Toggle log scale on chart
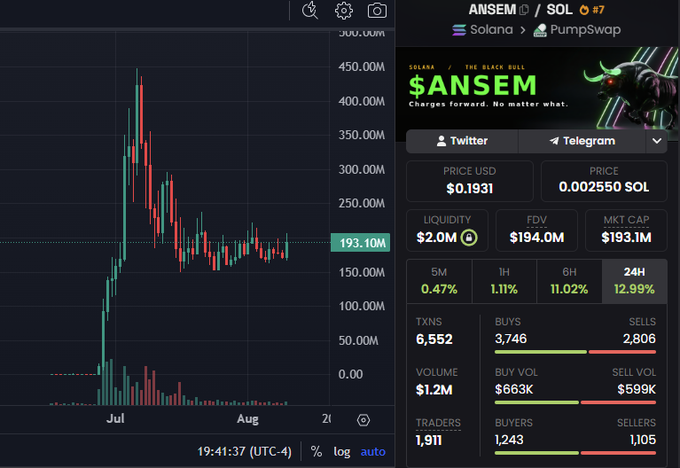The height and width of the screenshot is (468, 680). pyautogui.click(x=342, y=452)
